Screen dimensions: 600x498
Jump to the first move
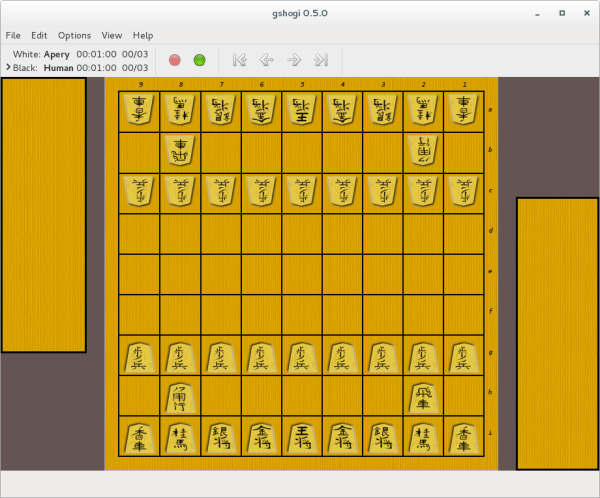(x=240, y=60)
